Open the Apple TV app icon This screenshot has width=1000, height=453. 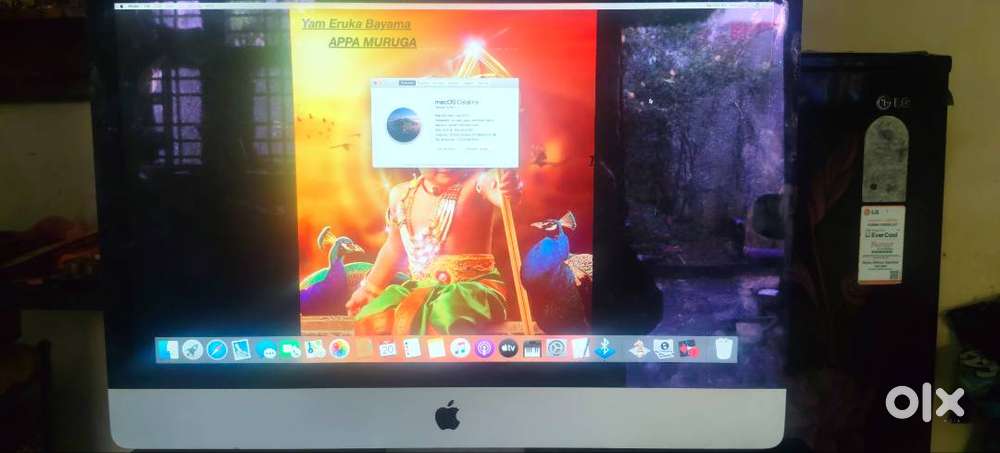(x=508, y=349)
